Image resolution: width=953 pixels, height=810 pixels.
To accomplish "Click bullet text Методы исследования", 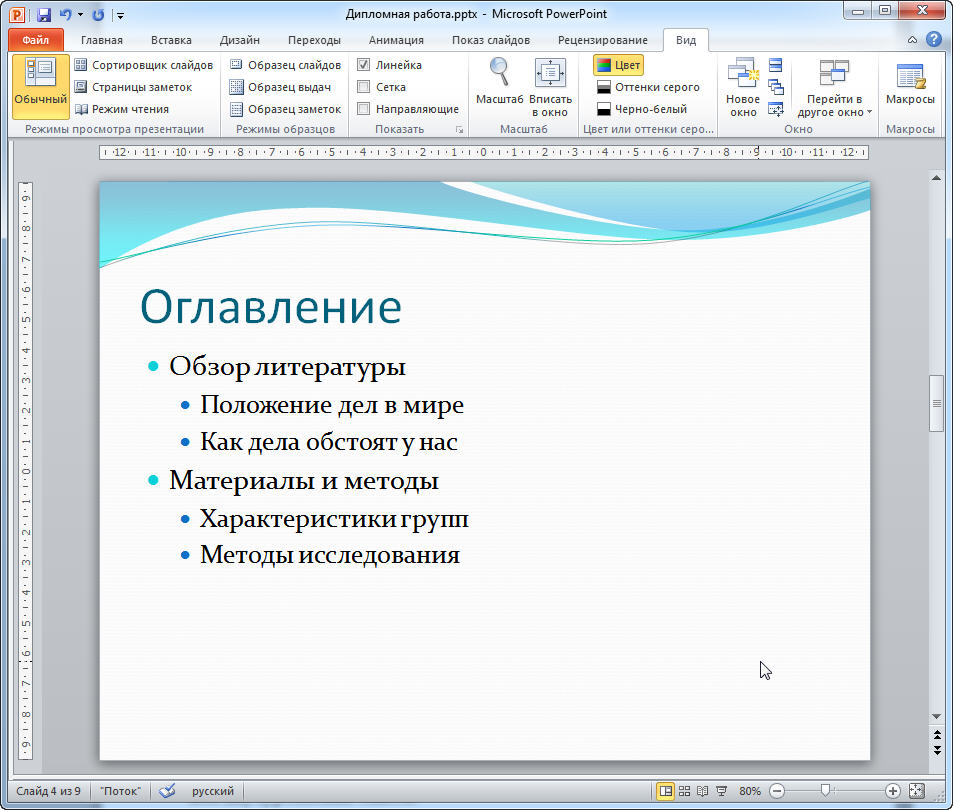I will pos(330,555).
